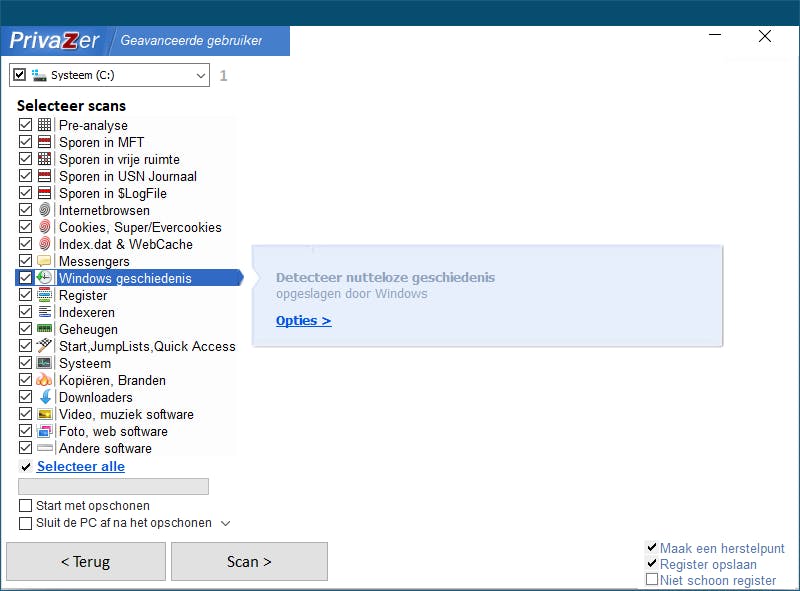Screen dimensions: 800x591
Task: Toggle the Downloaders checkbox
Action: click(25, 397)
